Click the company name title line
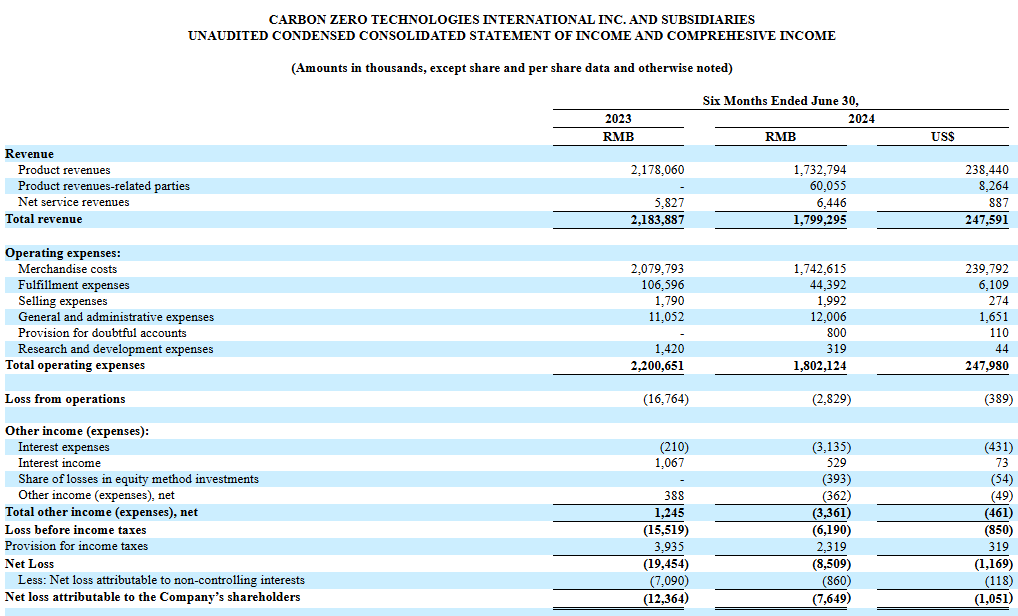This screenshot has height=616, width=1018. coord(512,19)
